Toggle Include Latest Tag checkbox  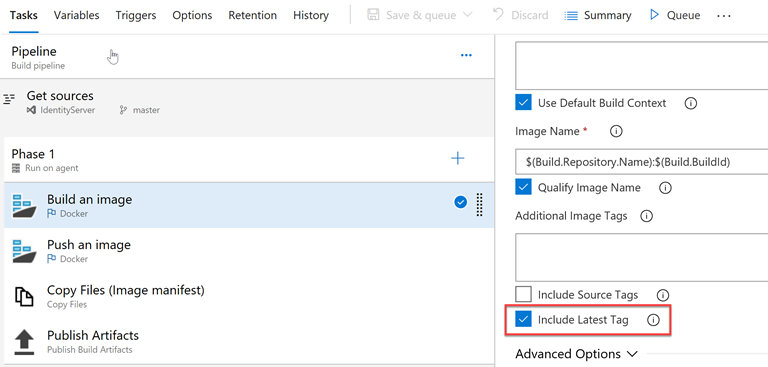(x=523, y=319)
